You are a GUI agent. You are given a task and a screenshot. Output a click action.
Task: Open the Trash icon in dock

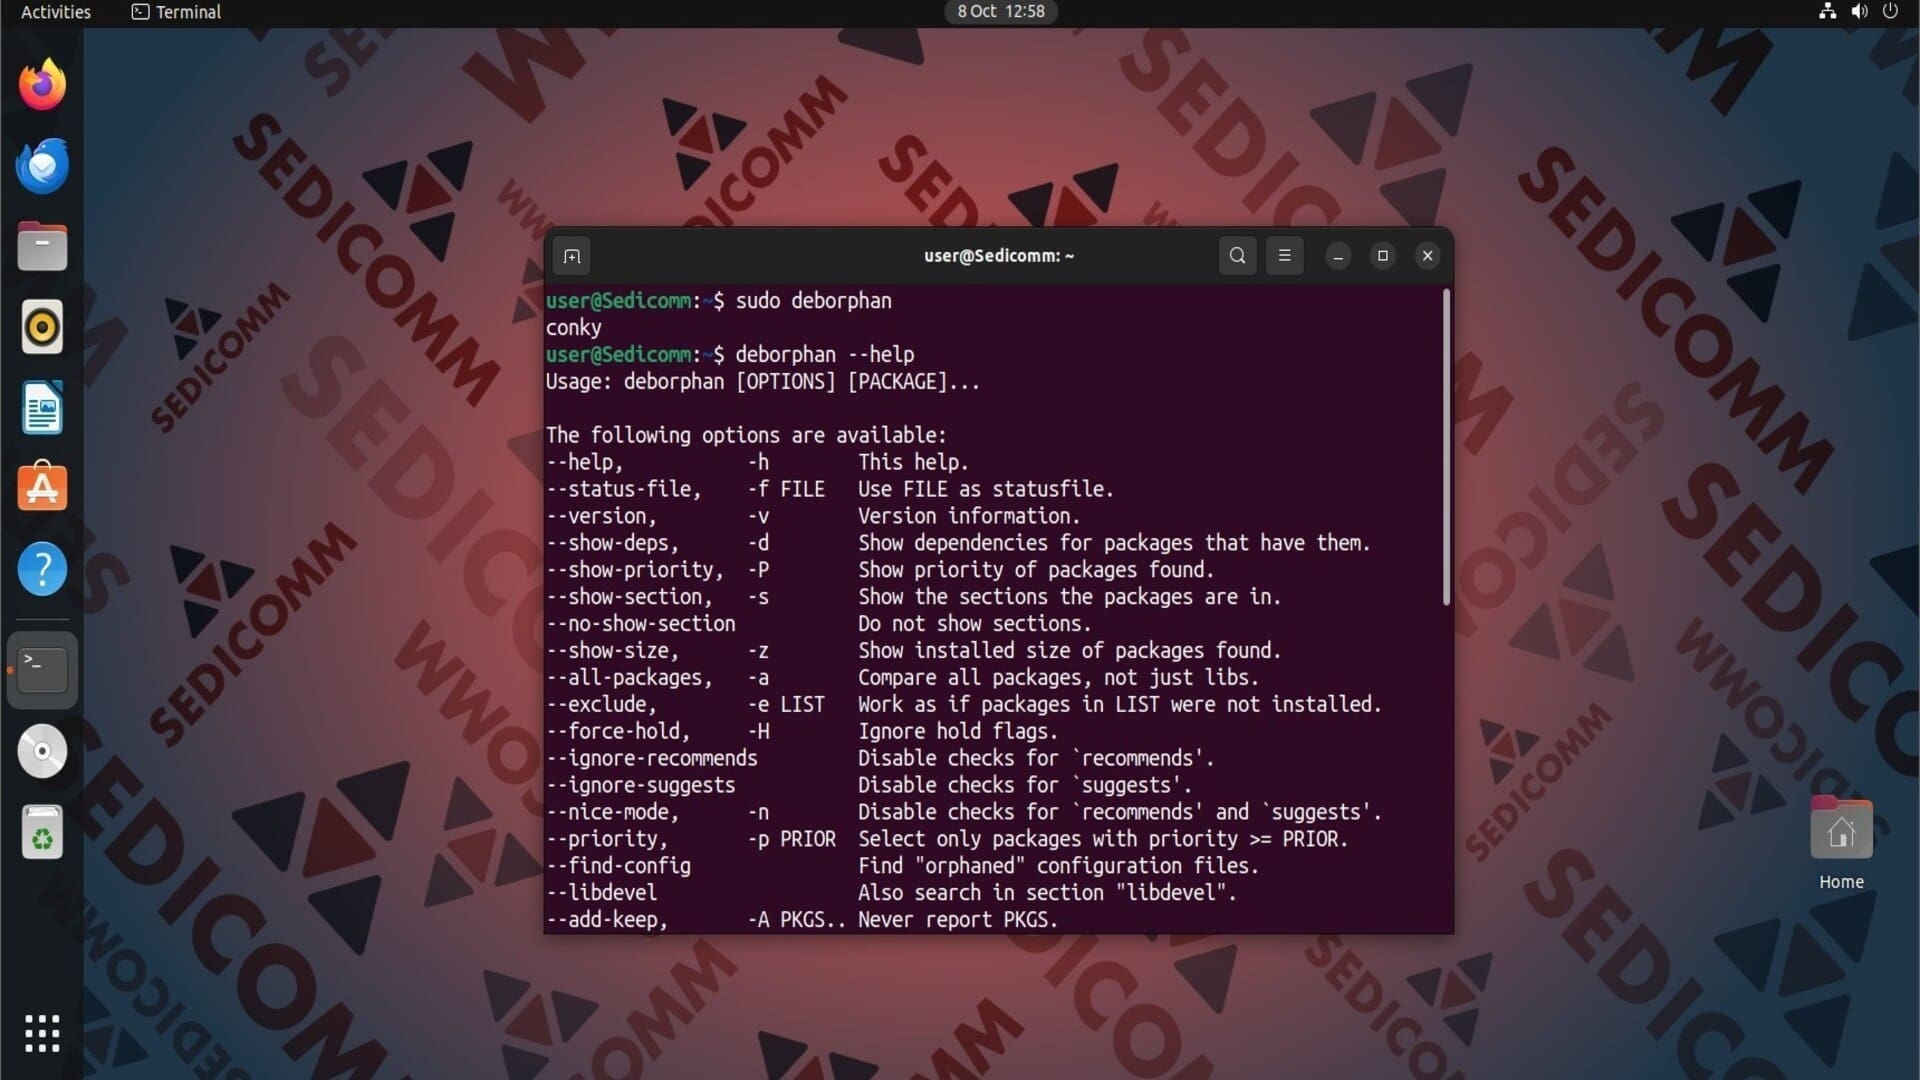[42, 832]
